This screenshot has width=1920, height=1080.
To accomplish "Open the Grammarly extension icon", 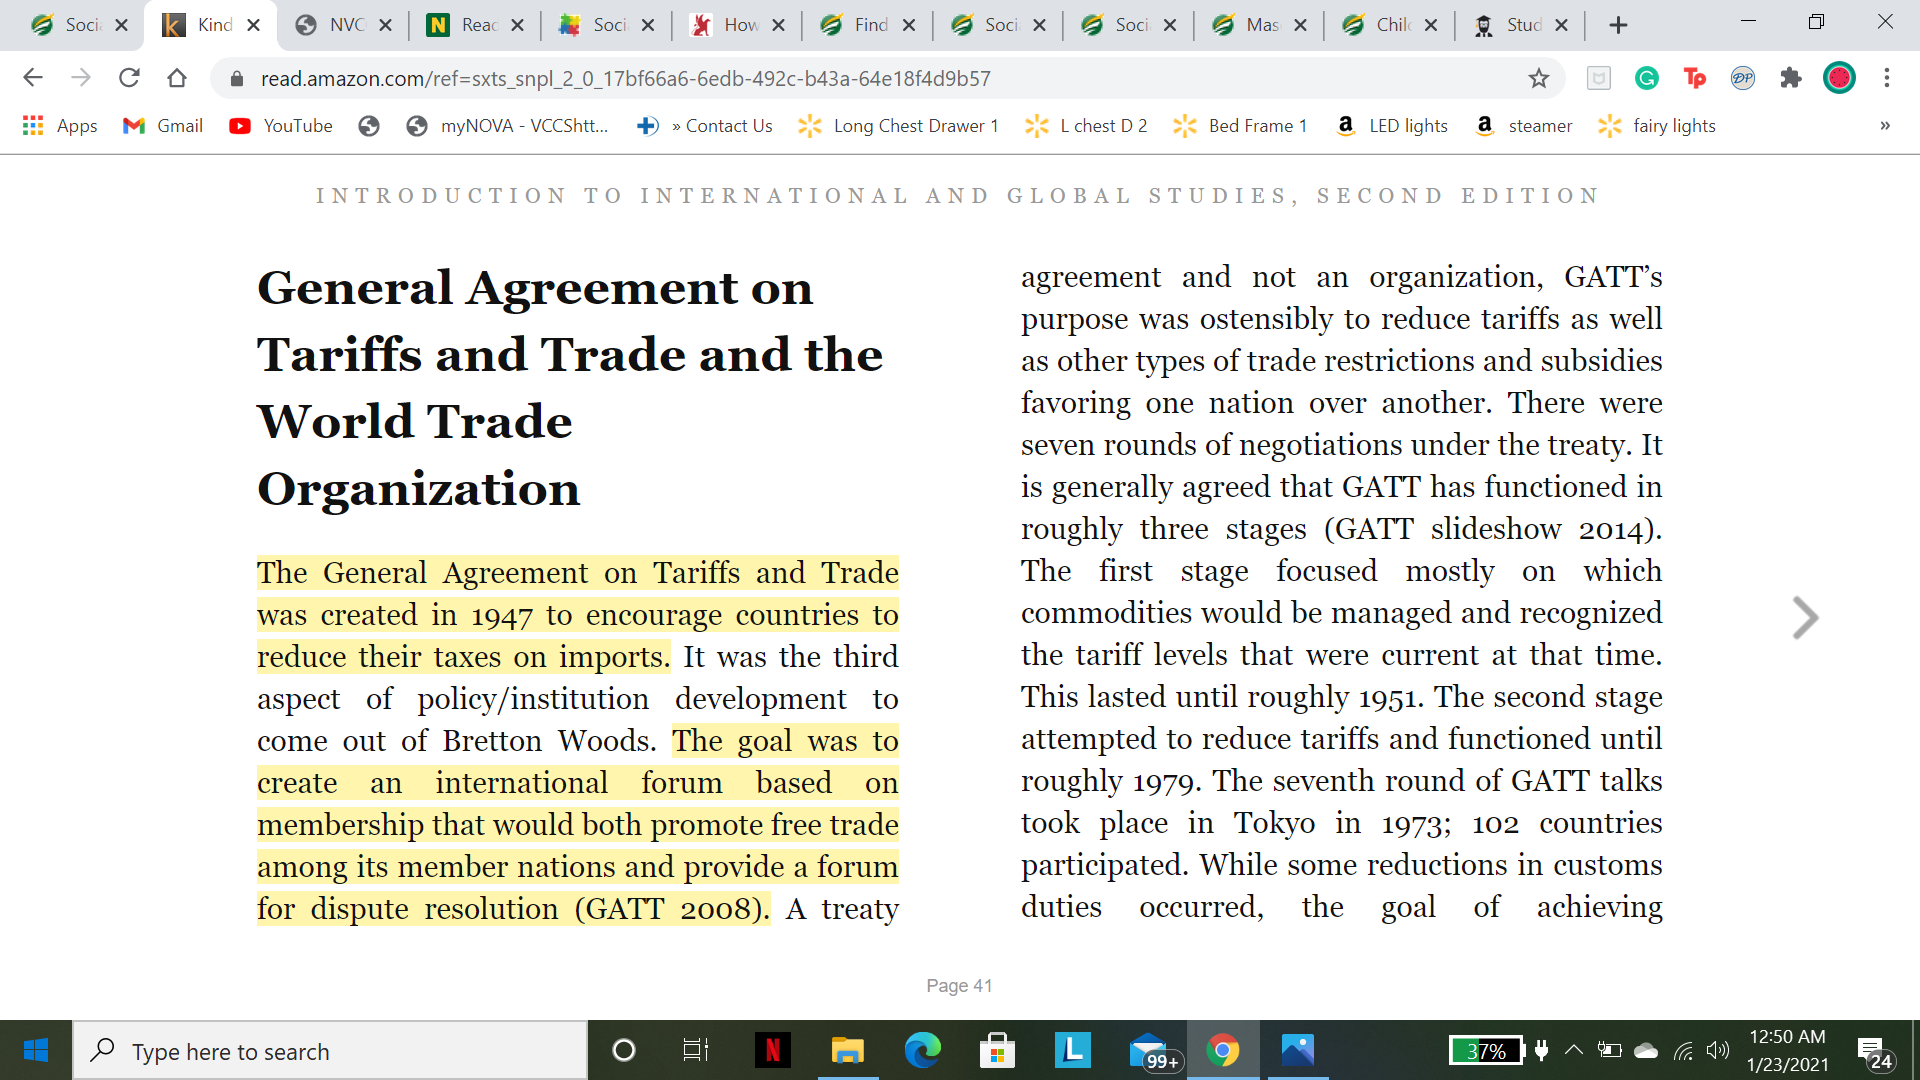I will click(x=1646, y=78).
